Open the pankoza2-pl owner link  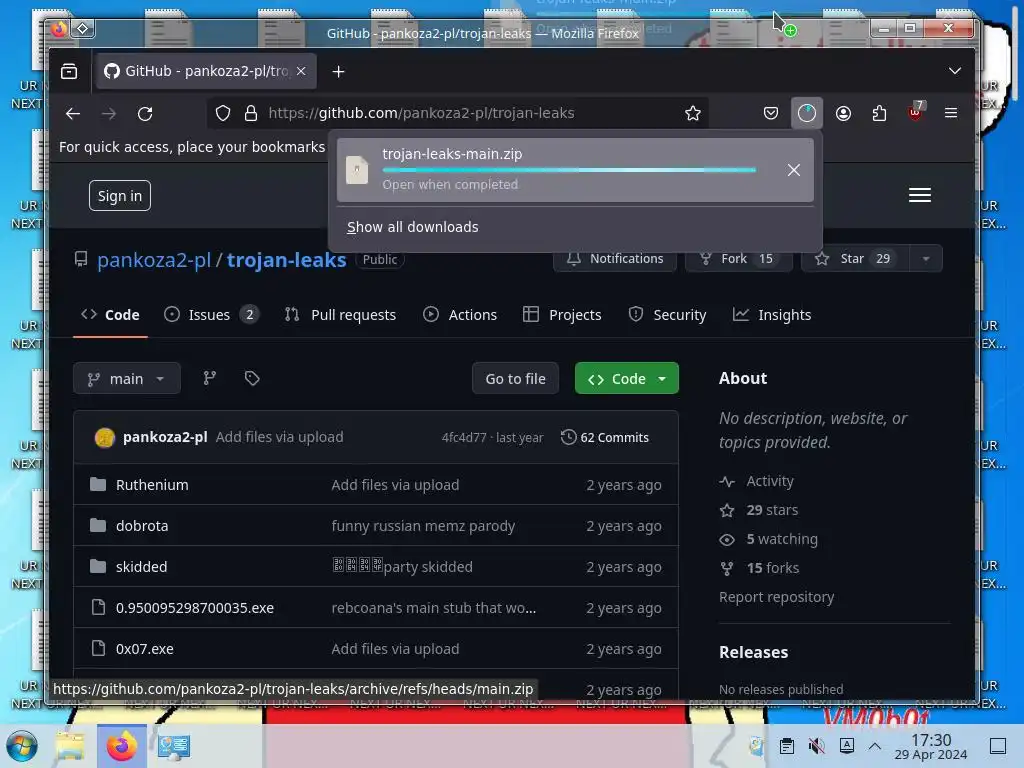[154, 260]
